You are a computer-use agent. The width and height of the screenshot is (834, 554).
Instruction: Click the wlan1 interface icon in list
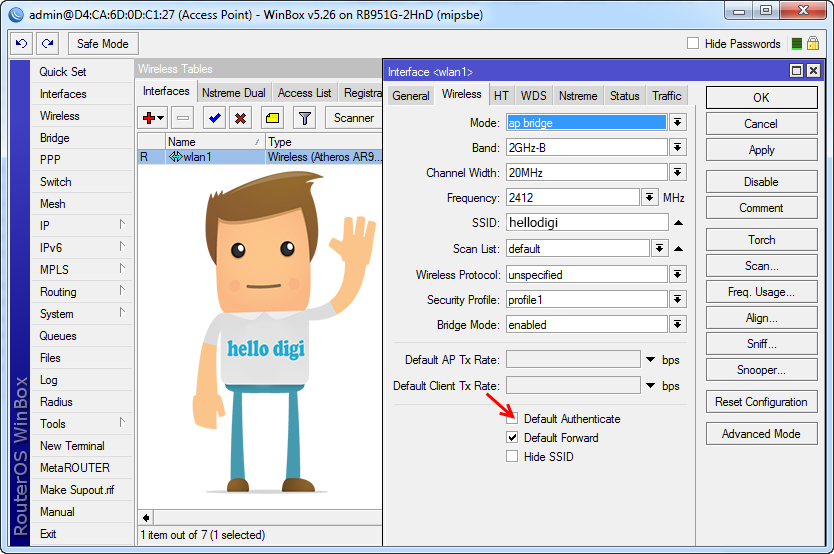pos(176,157)
